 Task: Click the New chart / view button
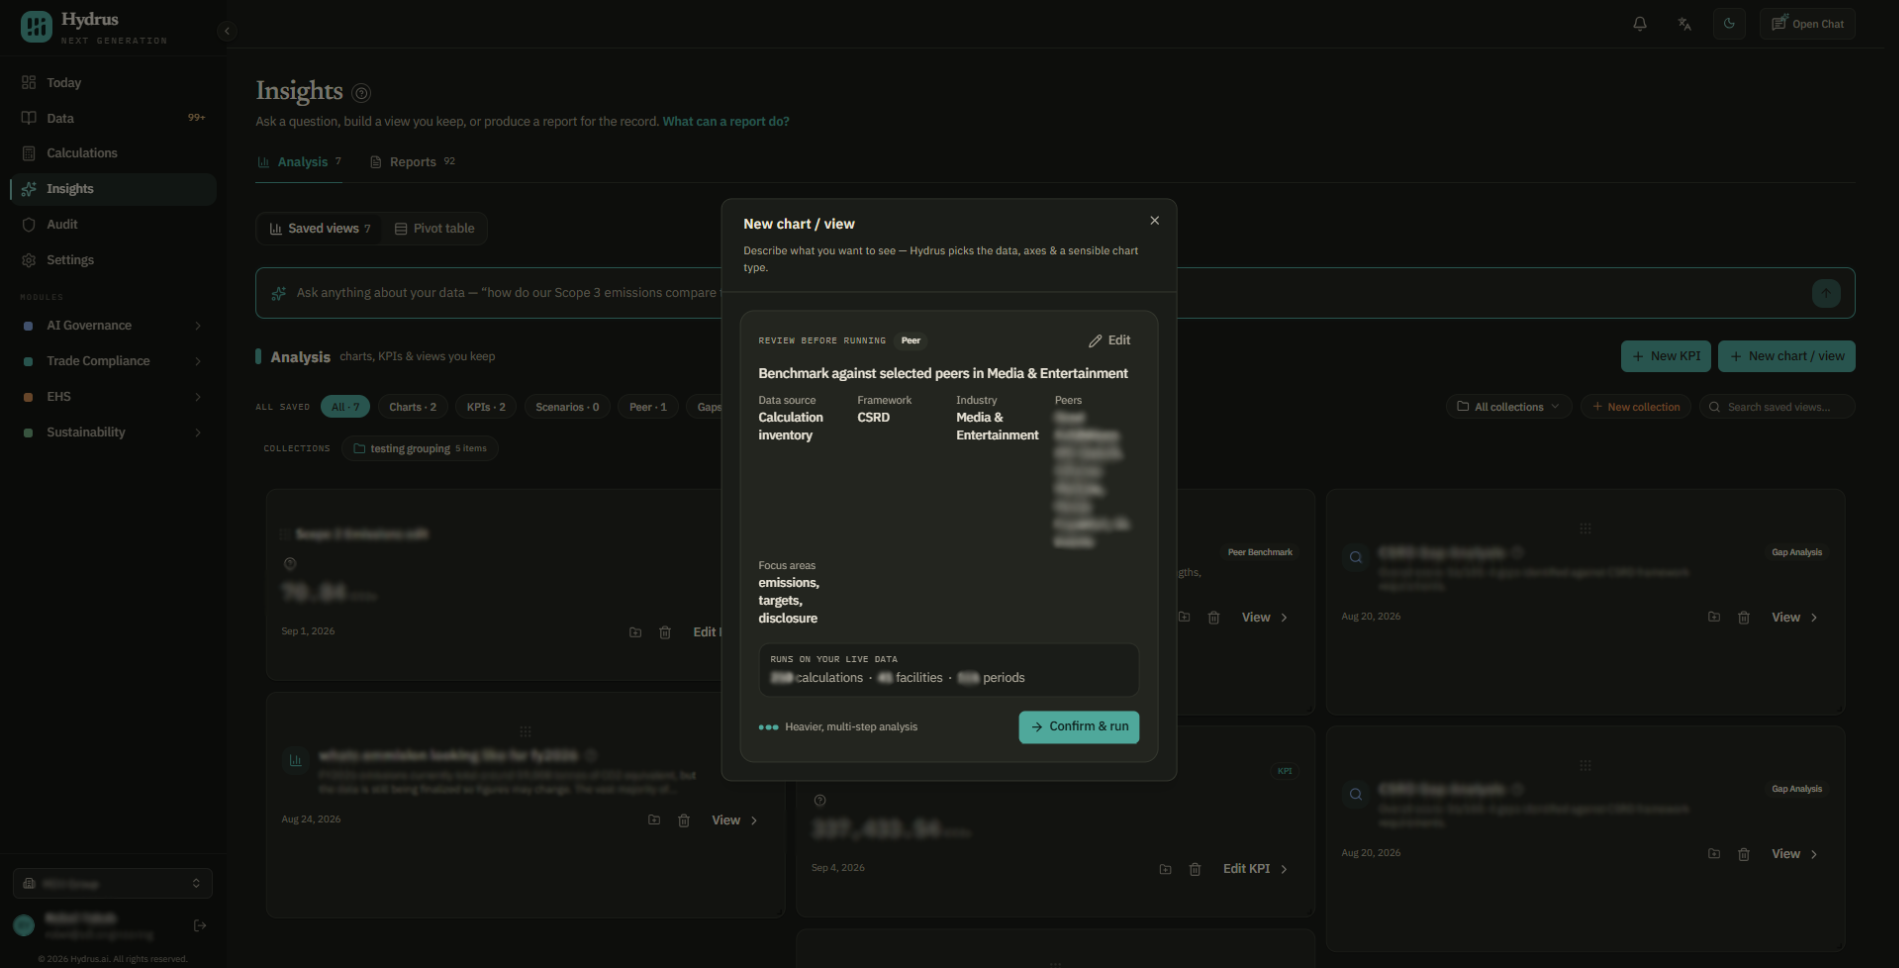pos(1786,356)
